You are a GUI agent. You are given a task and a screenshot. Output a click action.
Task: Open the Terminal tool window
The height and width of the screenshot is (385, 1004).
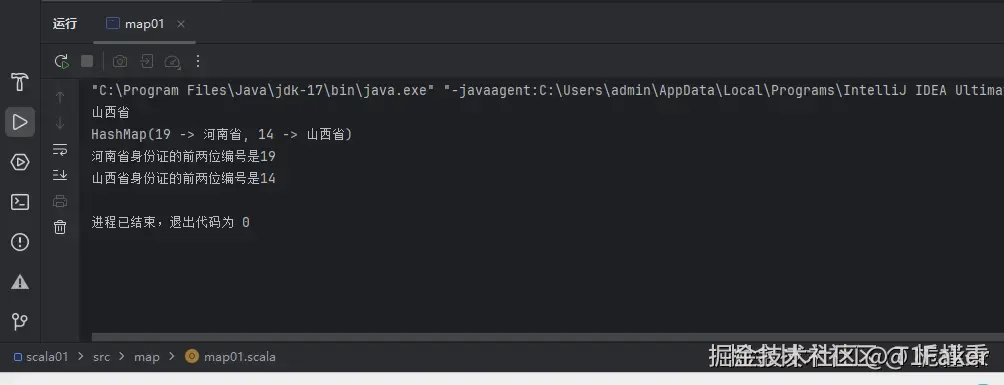coord(20,202)
